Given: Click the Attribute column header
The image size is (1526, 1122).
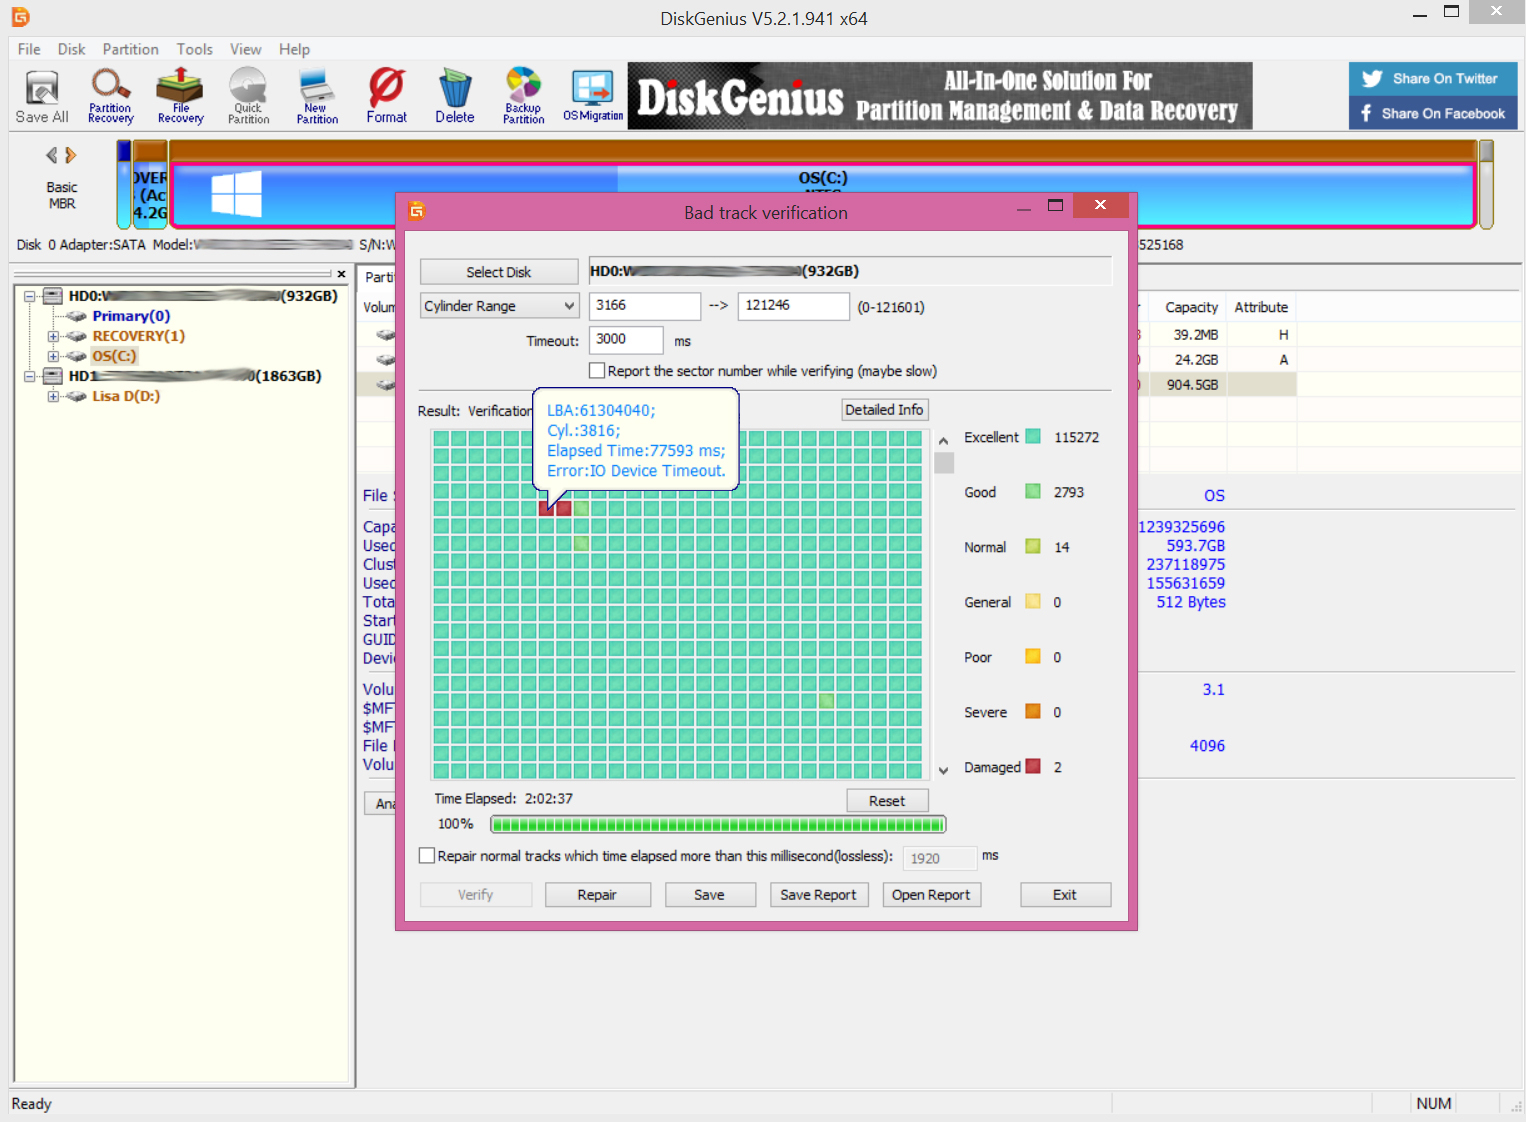Looking at the screenshot, I should click(1261, 307).
